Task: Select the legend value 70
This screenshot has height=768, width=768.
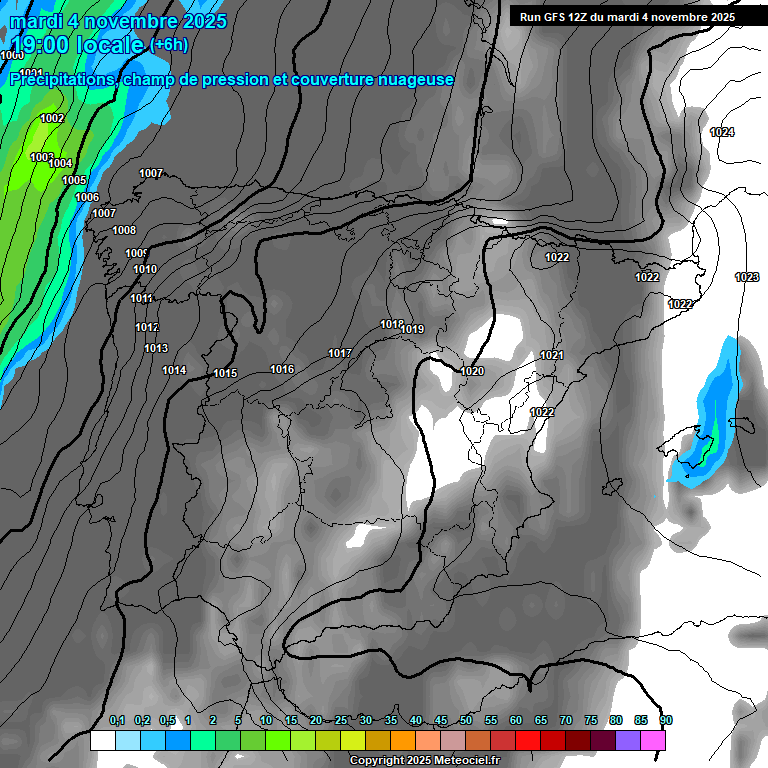Action: click(566, 720)
